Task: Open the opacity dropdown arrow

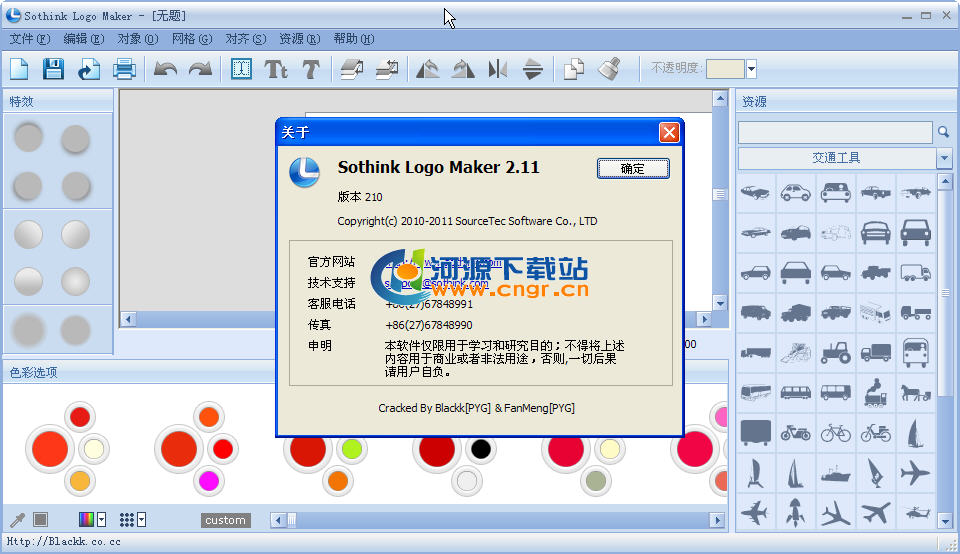Action: tap(751, 69)
